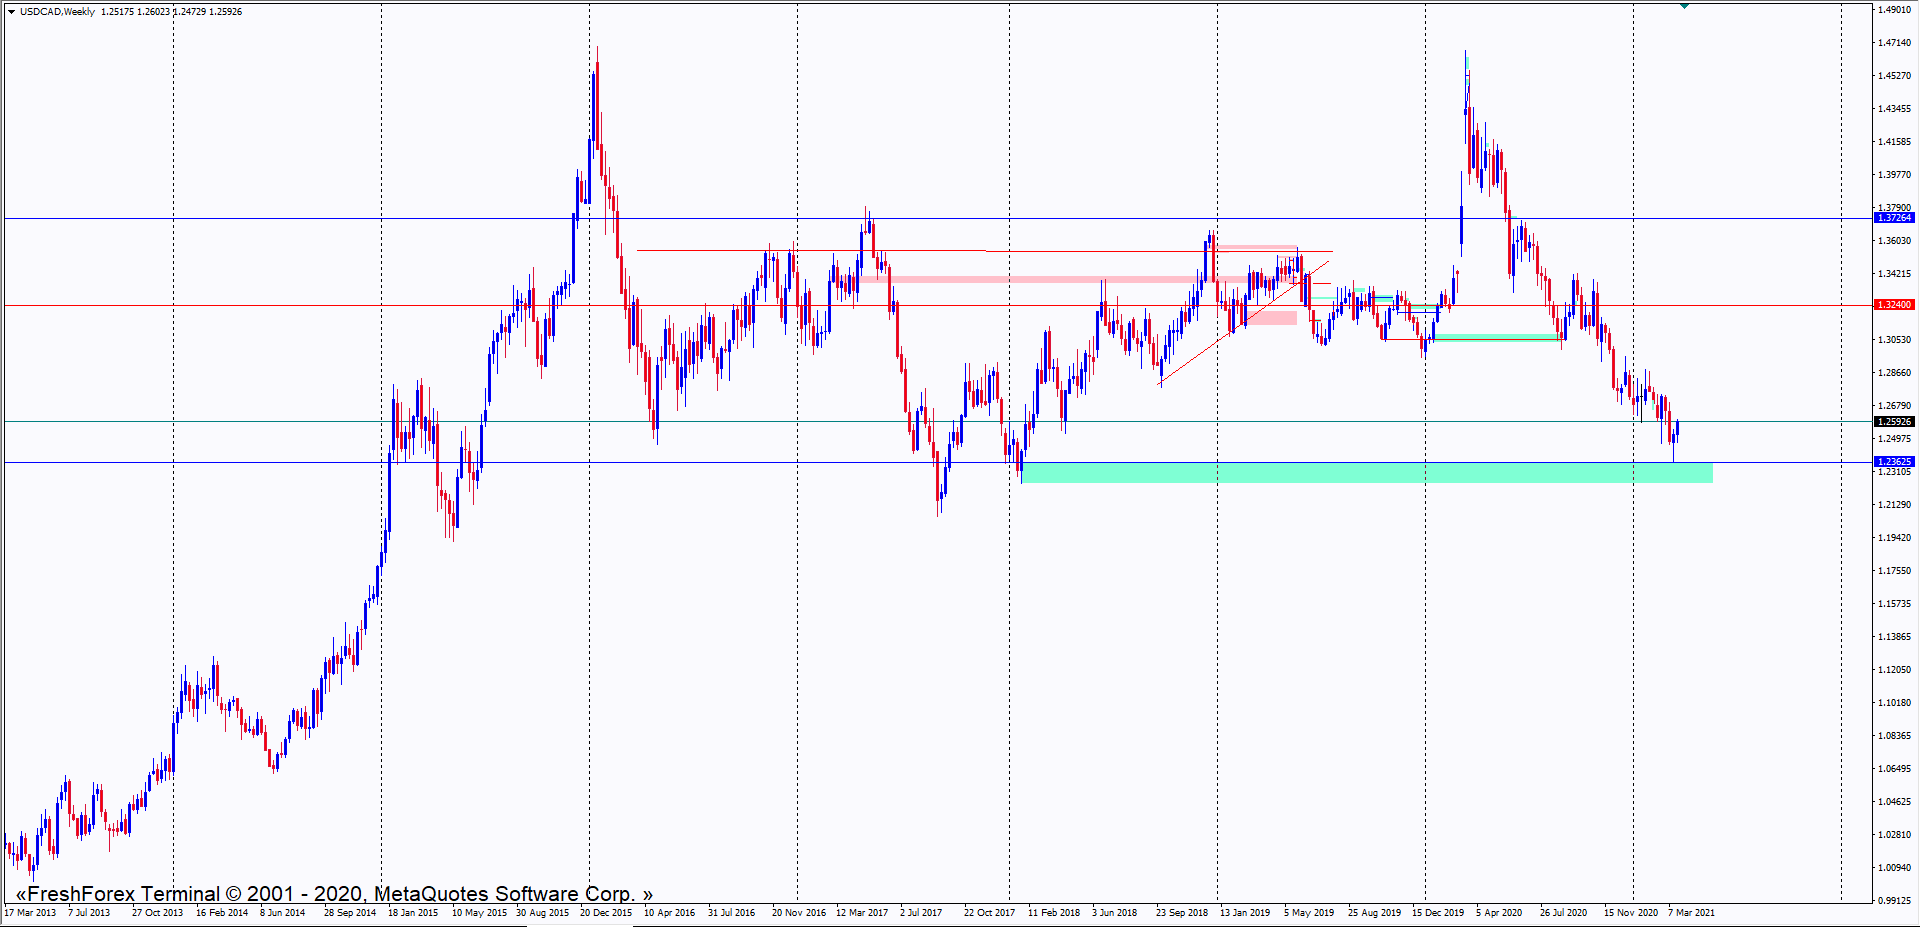The width and height of the screenshot is (1920, 927).
Task: Click the 11 Feb 2018 date label
Action: pos(1053,913)
